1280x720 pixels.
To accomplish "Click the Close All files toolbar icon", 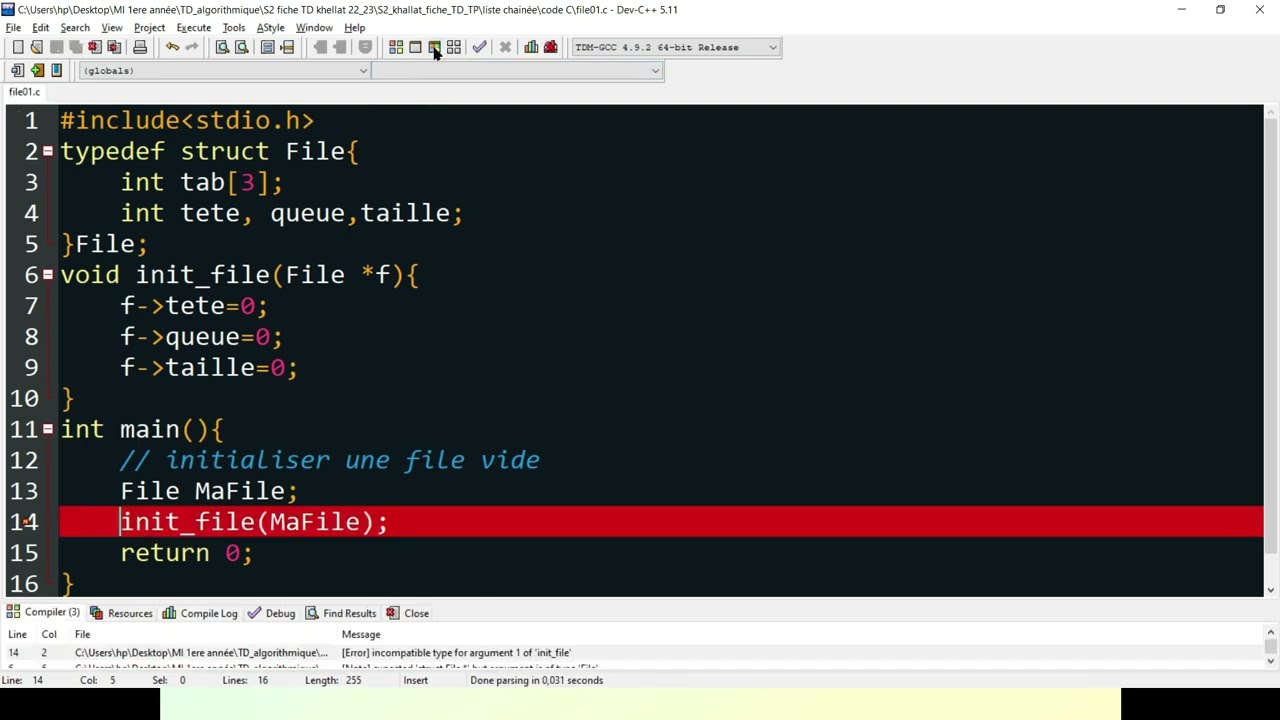I will [x=114, y=47].
